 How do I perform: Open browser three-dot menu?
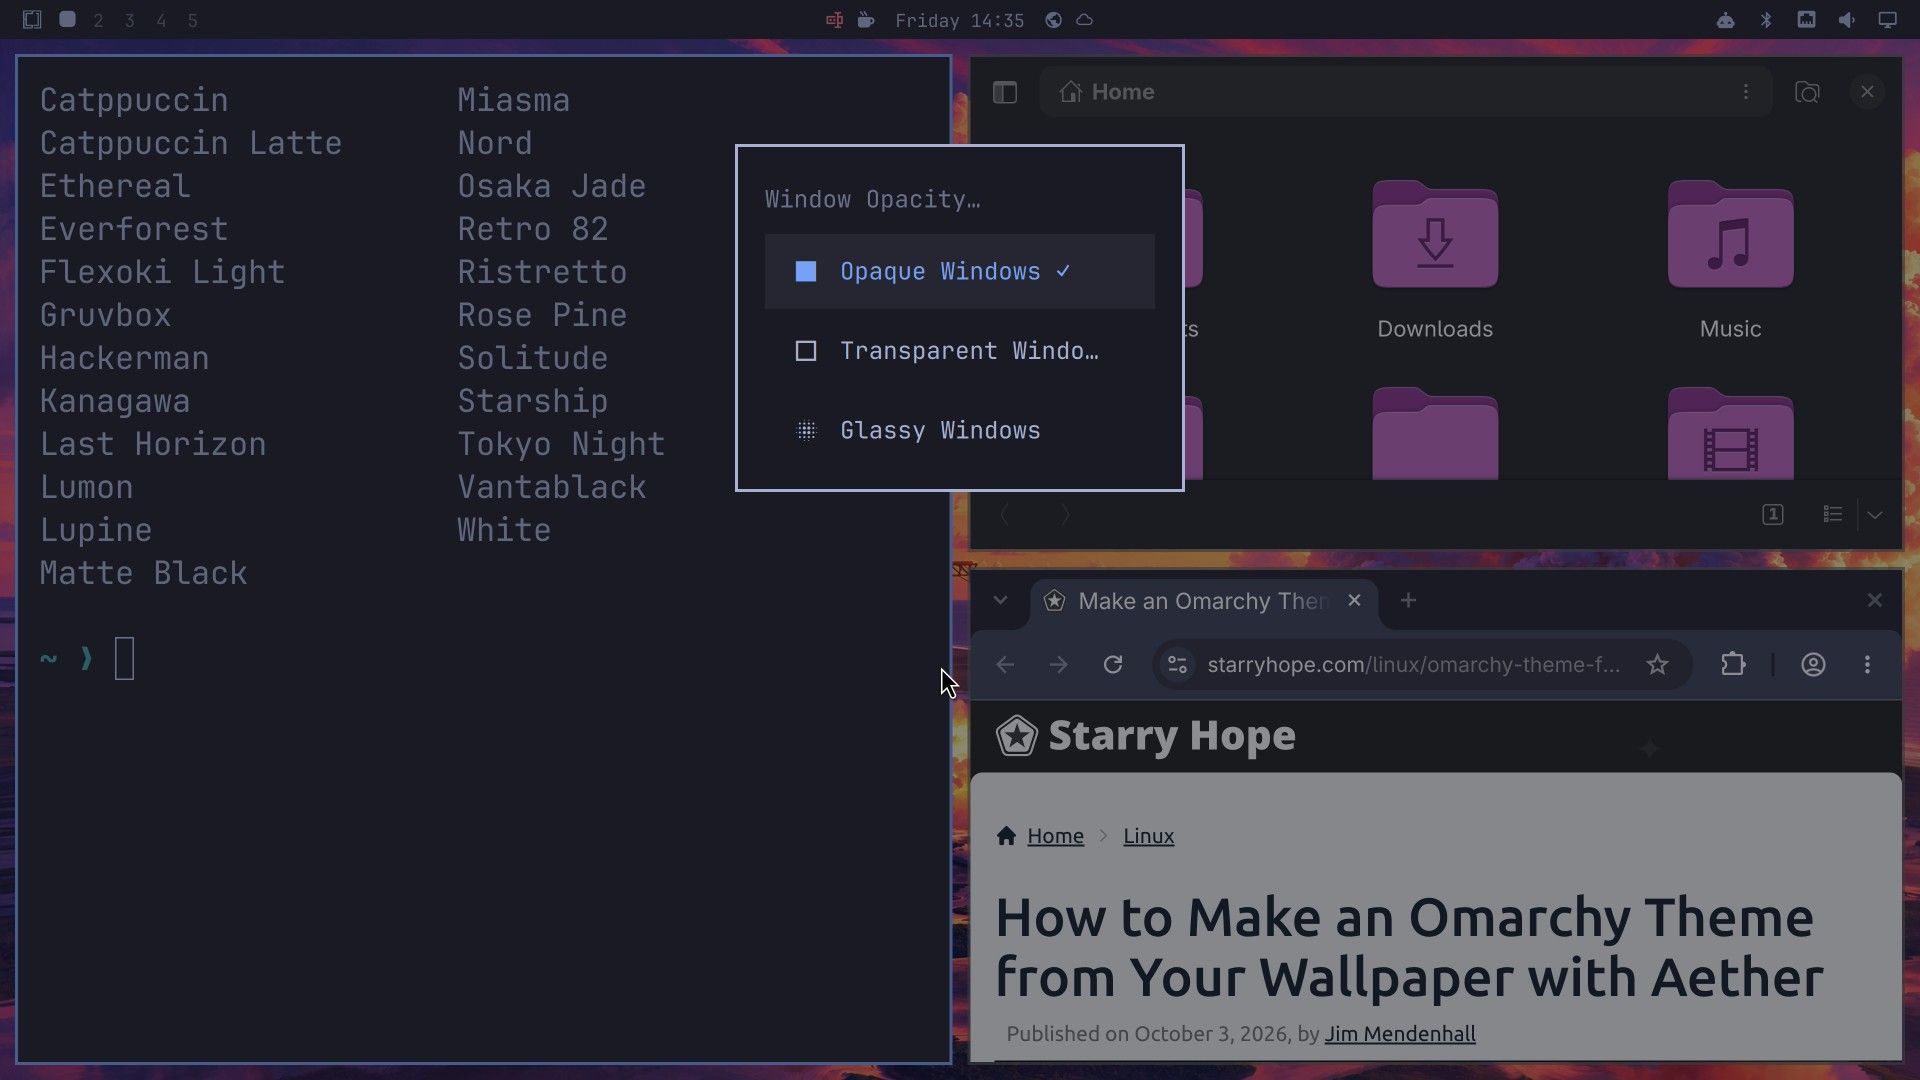1867,665
